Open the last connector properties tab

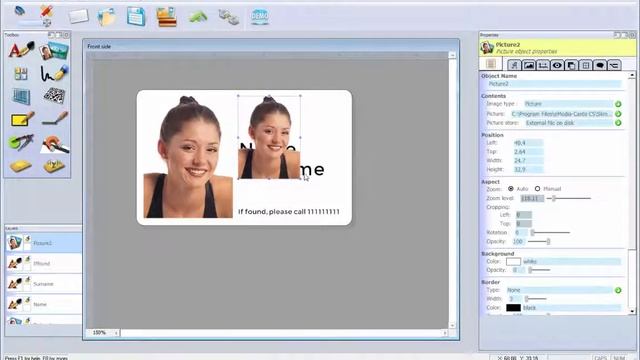[x=614, y=65]
